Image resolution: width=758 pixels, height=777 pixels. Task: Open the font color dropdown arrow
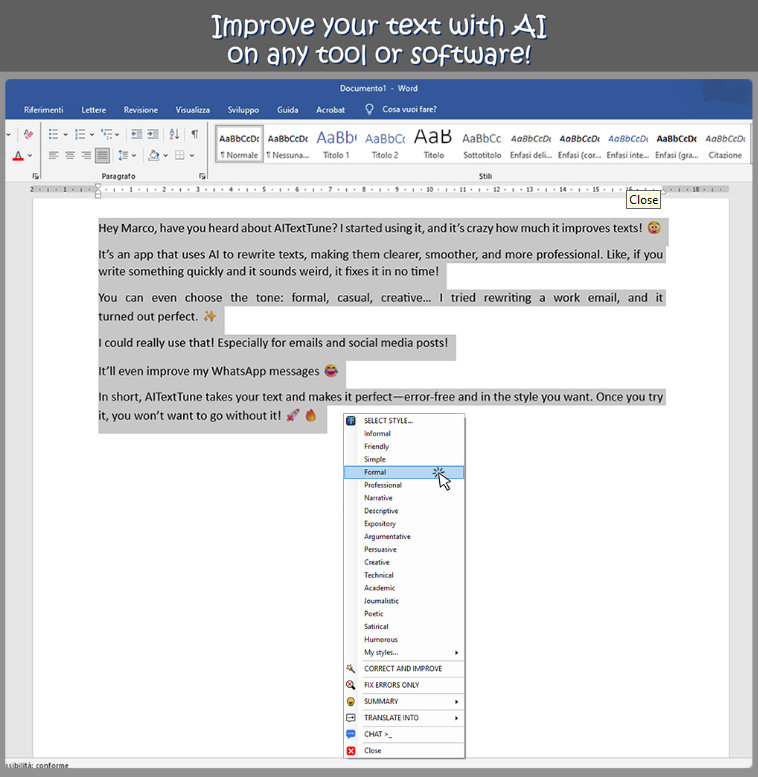tap(30, 156)
